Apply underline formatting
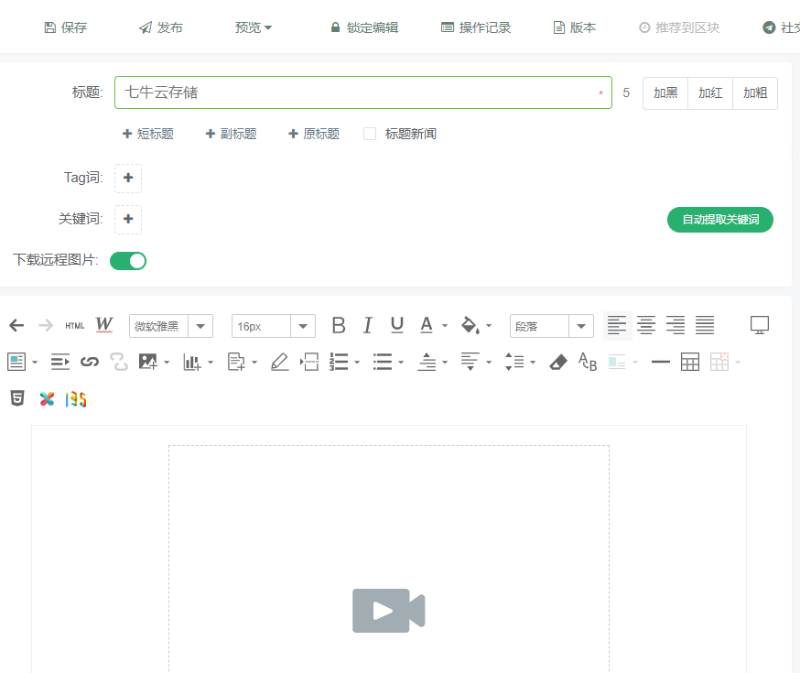Image resolution: width=800 pixels, height=673 pixels. pos(396,325)
